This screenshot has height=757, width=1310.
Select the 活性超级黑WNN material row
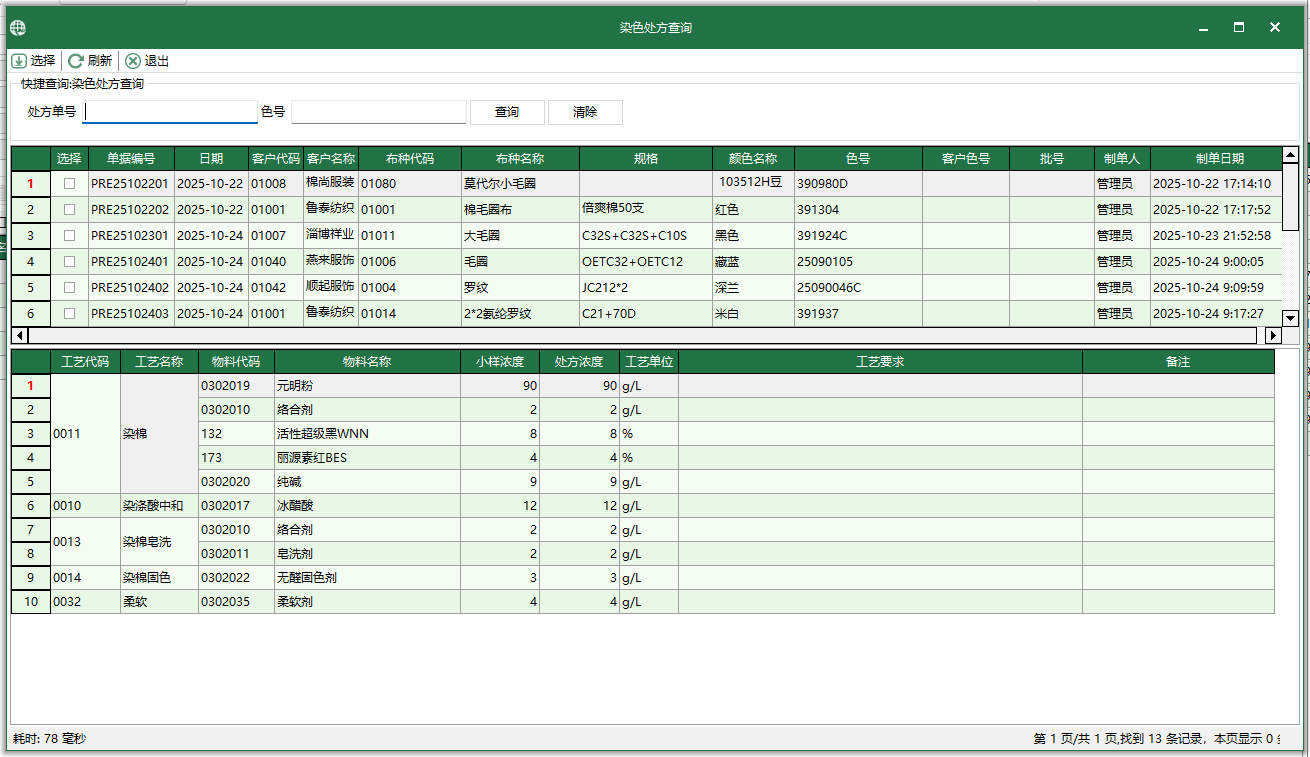coord(366,434)
